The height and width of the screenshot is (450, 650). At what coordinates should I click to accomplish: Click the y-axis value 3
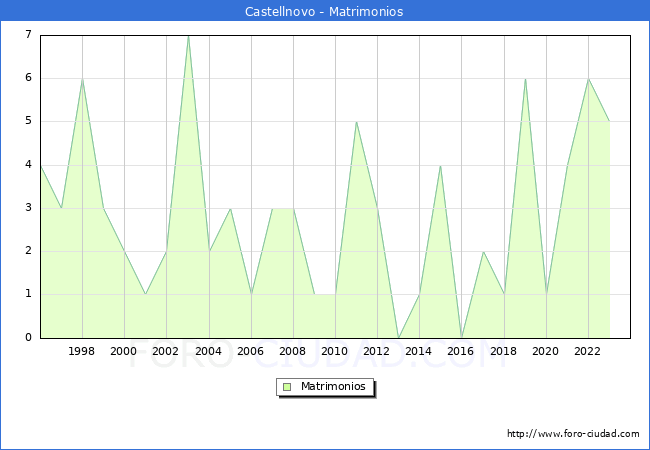pyautogui.click(x=28, y=208)
